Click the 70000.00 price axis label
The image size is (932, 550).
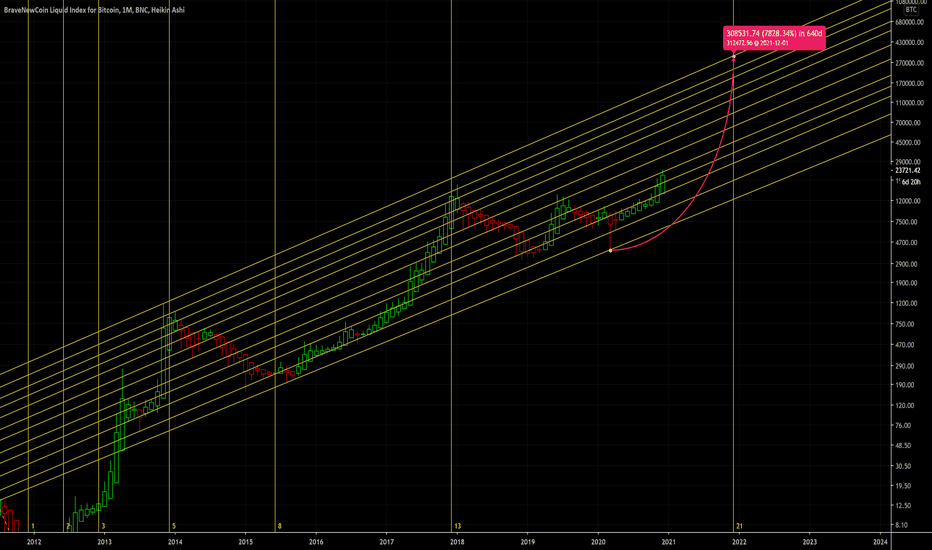coord(909,123)
